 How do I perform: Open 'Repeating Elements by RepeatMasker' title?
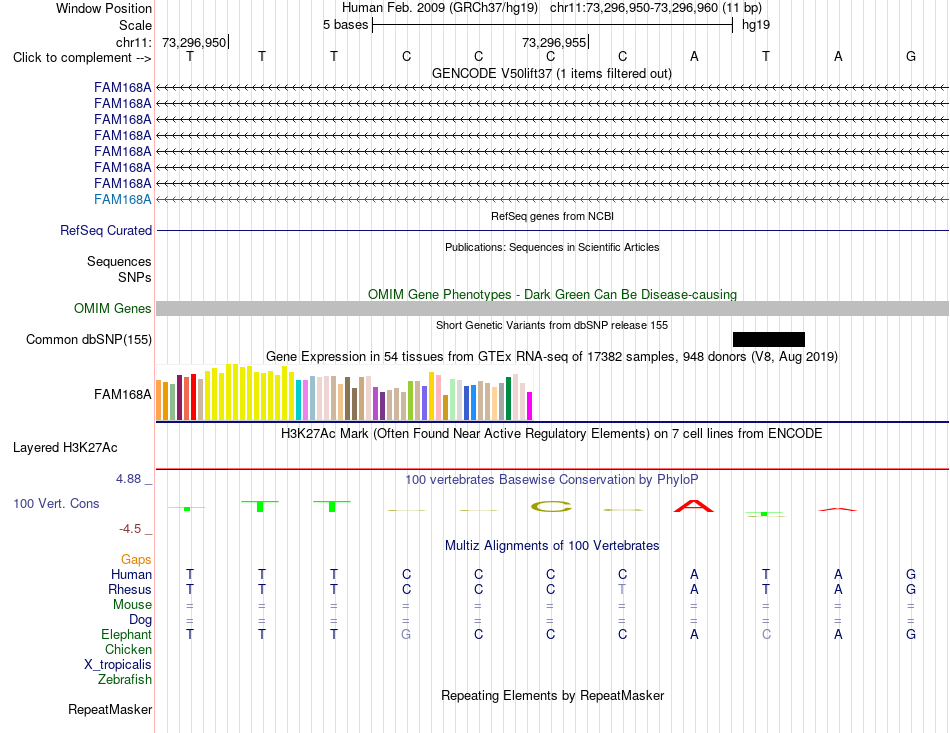point(552,695)
